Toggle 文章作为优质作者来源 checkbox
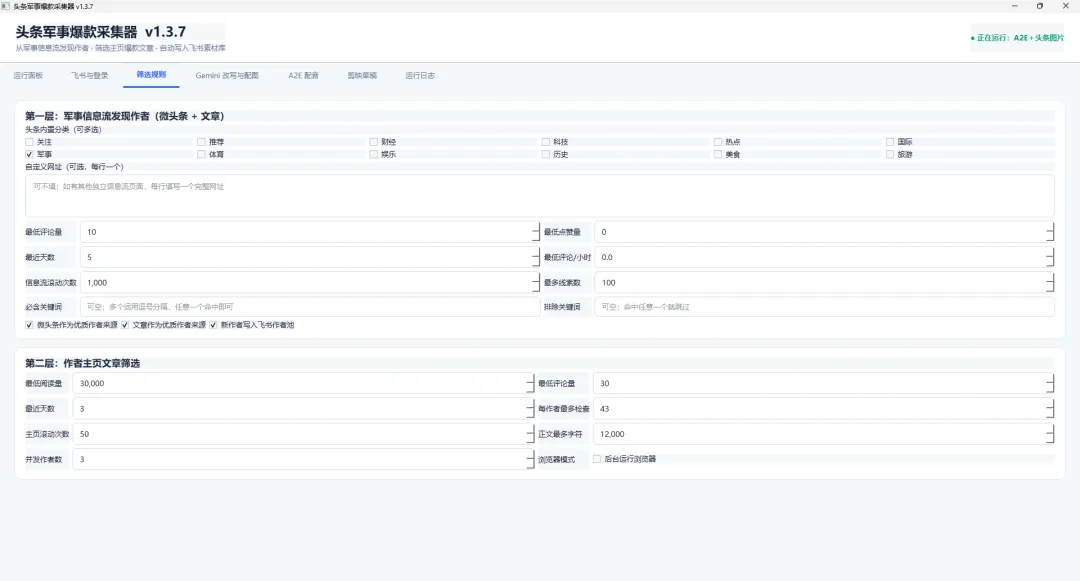1080x581 pixels. 125,325
